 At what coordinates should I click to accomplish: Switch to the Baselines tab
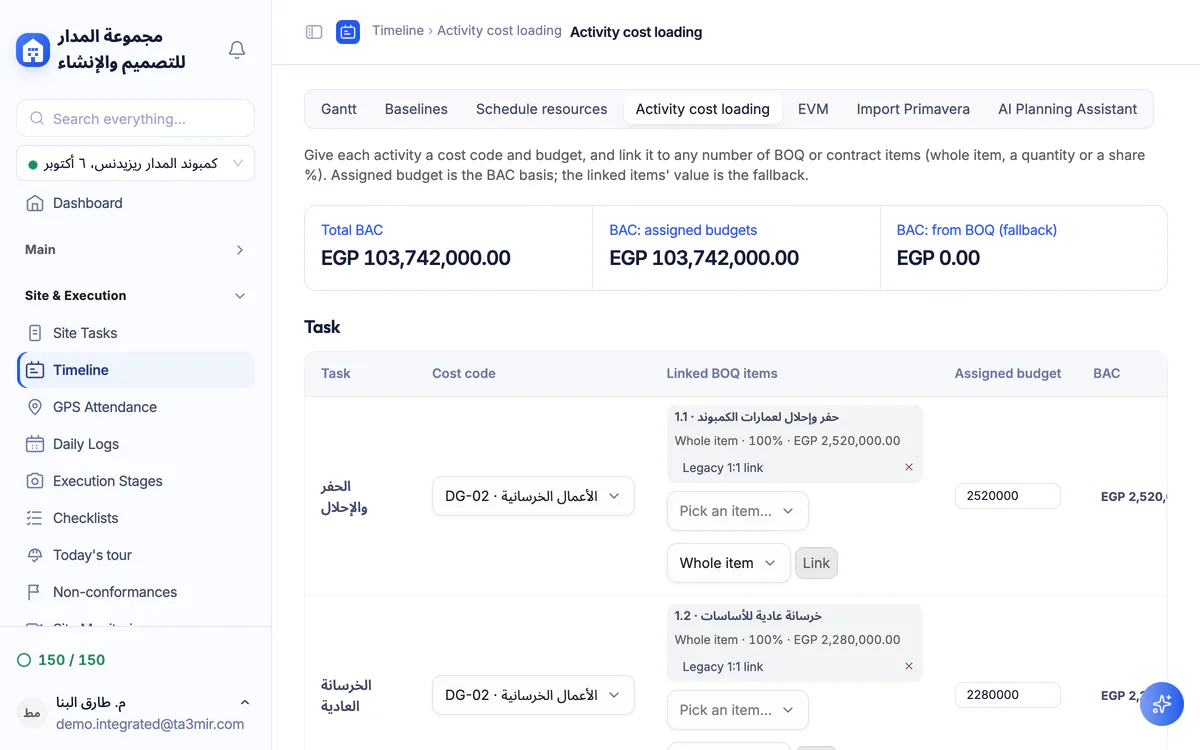coord(416,109)
